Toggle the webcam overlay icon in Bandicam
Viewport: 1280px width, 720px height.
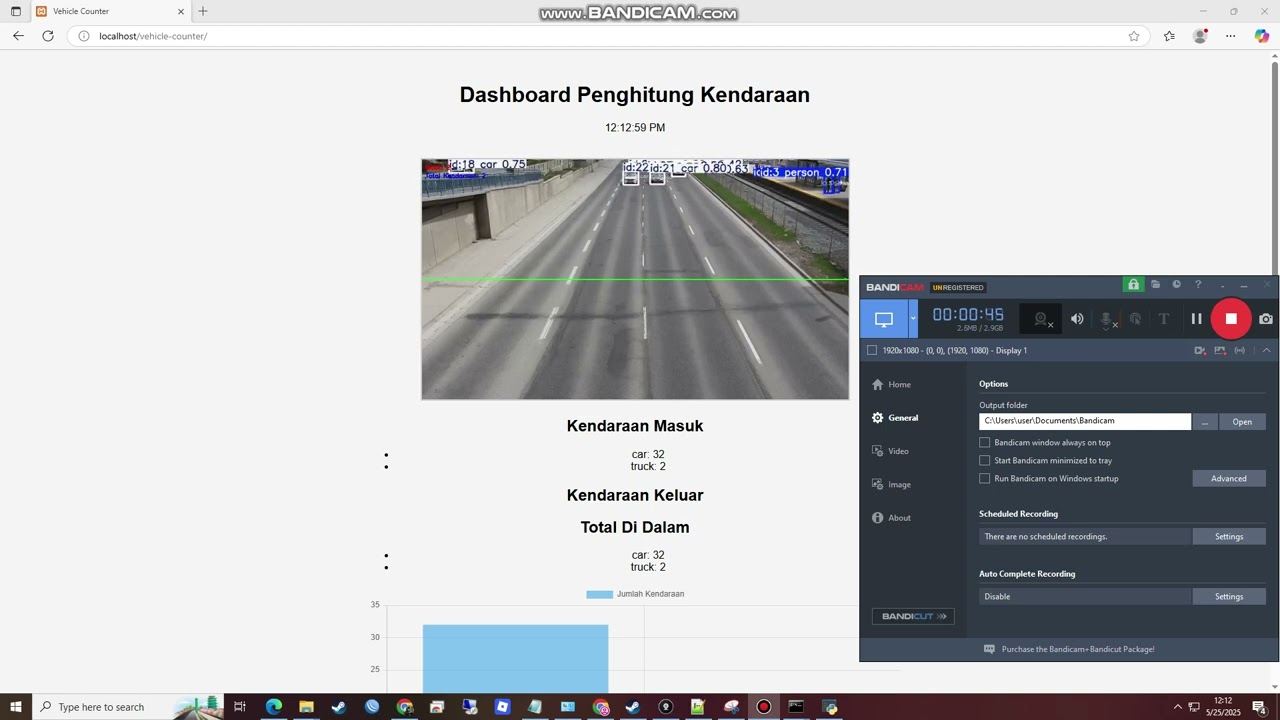tap(1042, 319)
